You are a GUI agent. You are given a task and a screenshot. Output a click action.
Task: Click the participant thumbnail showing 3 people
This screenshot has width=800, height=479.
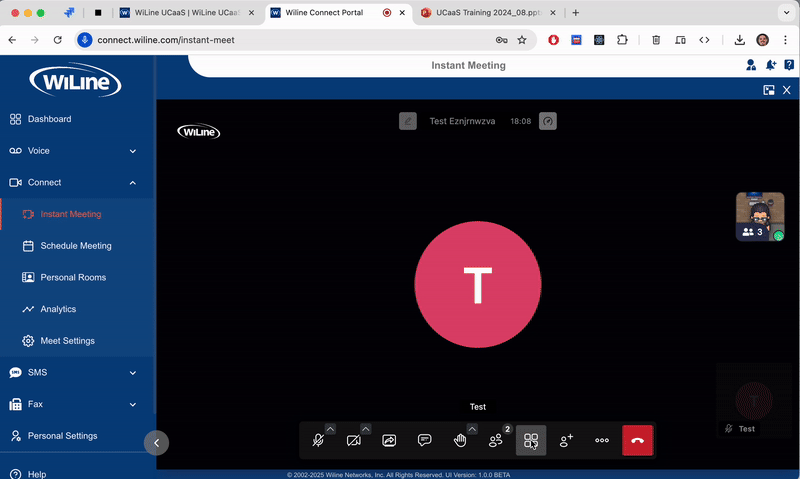[x=760, y=216]
